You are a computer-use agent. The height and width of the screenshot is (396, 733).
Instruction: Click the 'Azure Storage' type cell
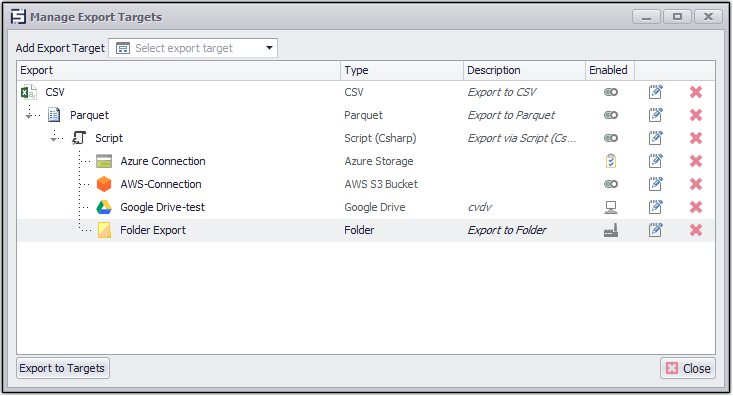click(x=379, y=161)
